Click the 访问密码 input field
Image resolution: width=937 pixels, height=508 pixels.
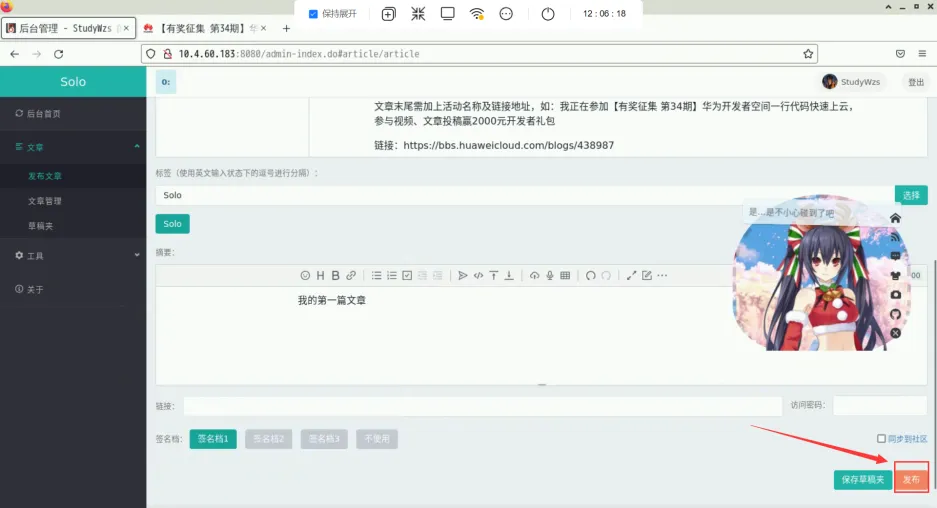(x=880, y=405)
